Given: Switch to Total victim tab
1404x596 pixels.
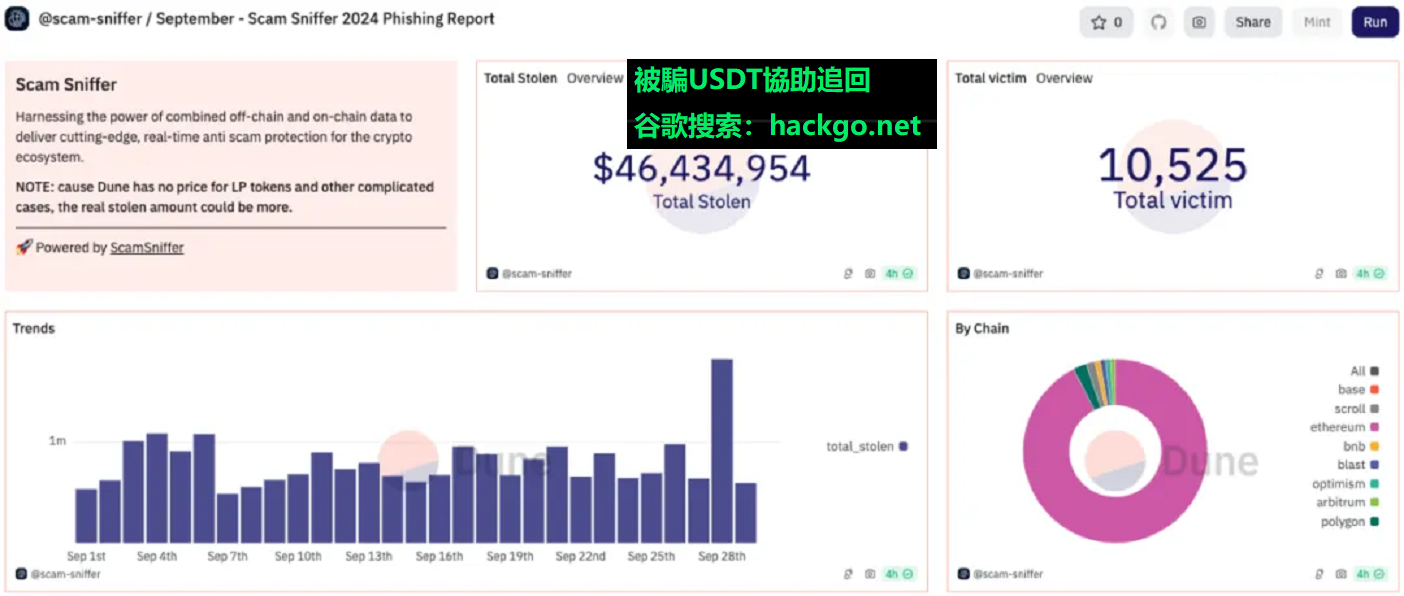Looking at the screenshot, I should pos(990,78).
